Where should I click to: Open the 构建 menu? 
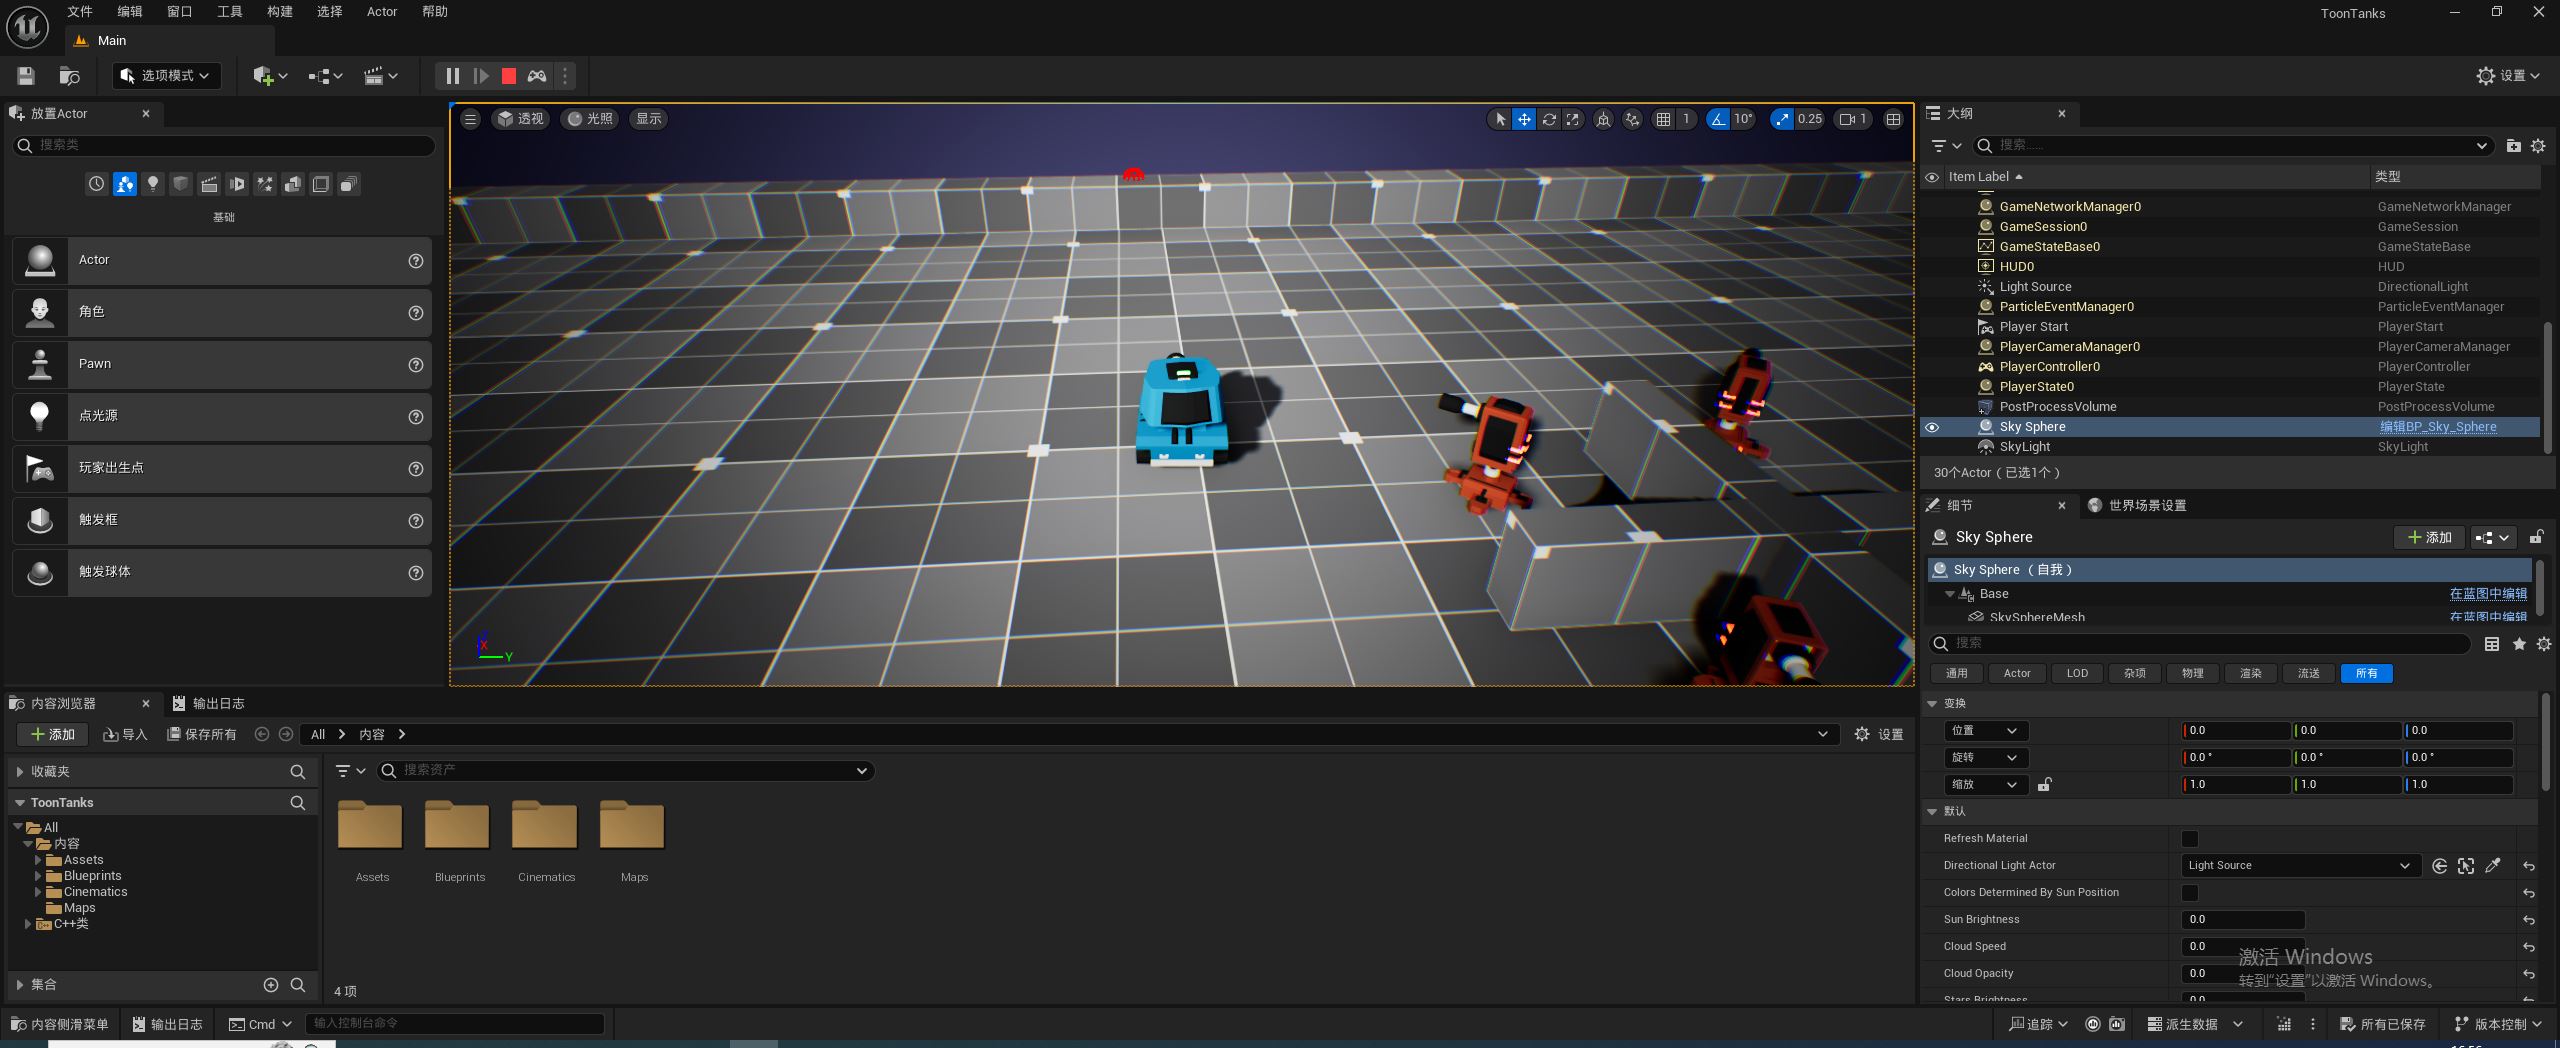279,12
